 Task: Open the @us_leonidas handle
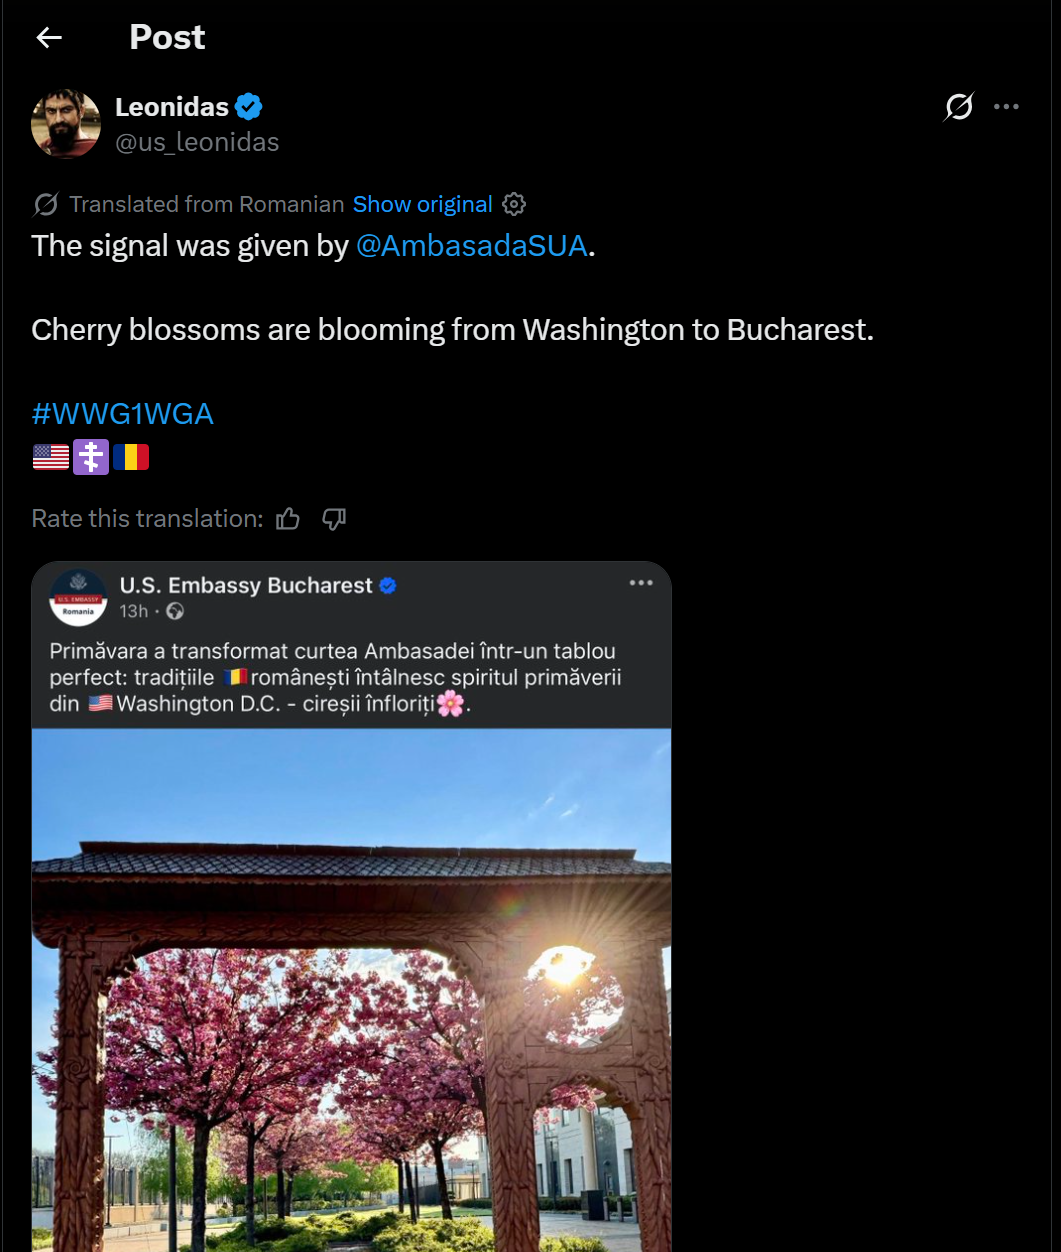click(197, 142)
